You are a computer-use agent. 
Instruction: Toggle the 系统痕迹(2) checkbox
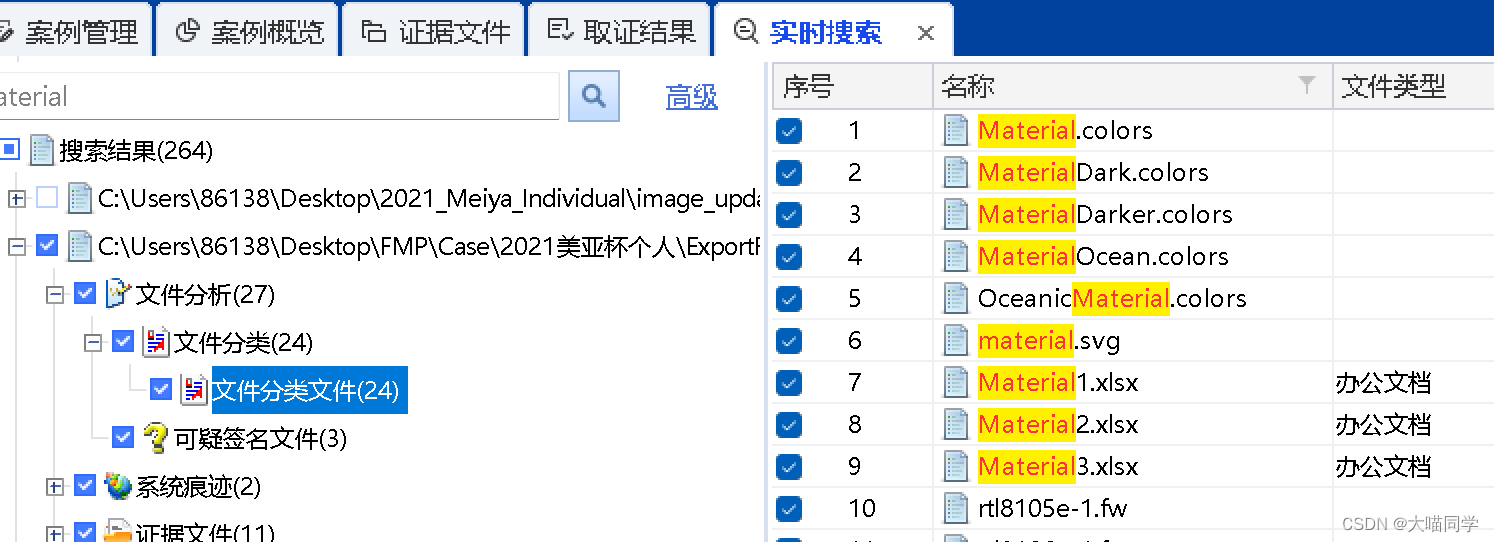tap(85, 485)
